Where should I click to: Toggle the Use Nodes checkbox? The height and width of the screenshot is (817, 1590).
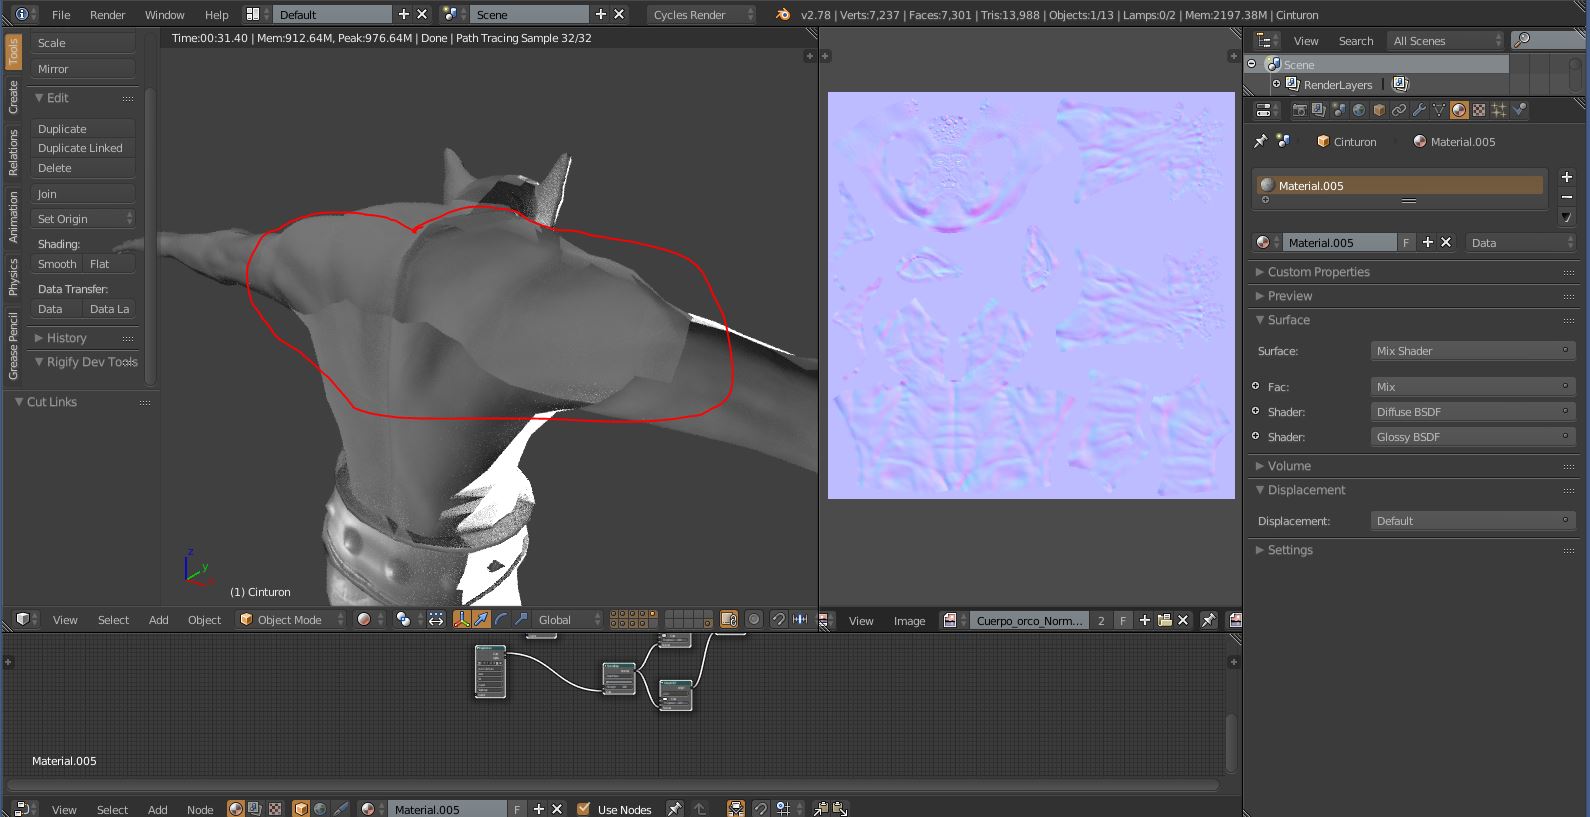(x=582, y=809)
